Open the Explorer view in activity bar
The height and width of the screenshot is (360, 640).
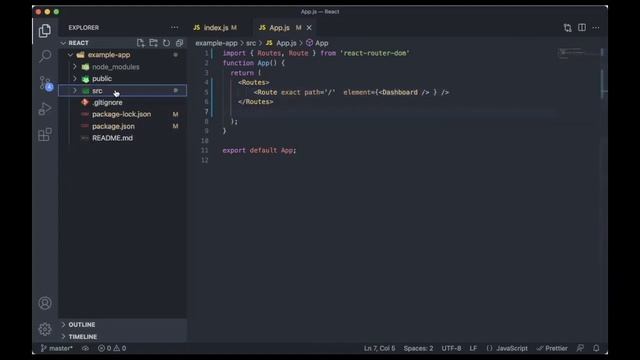pyautogui.click(x=45, y=31)
